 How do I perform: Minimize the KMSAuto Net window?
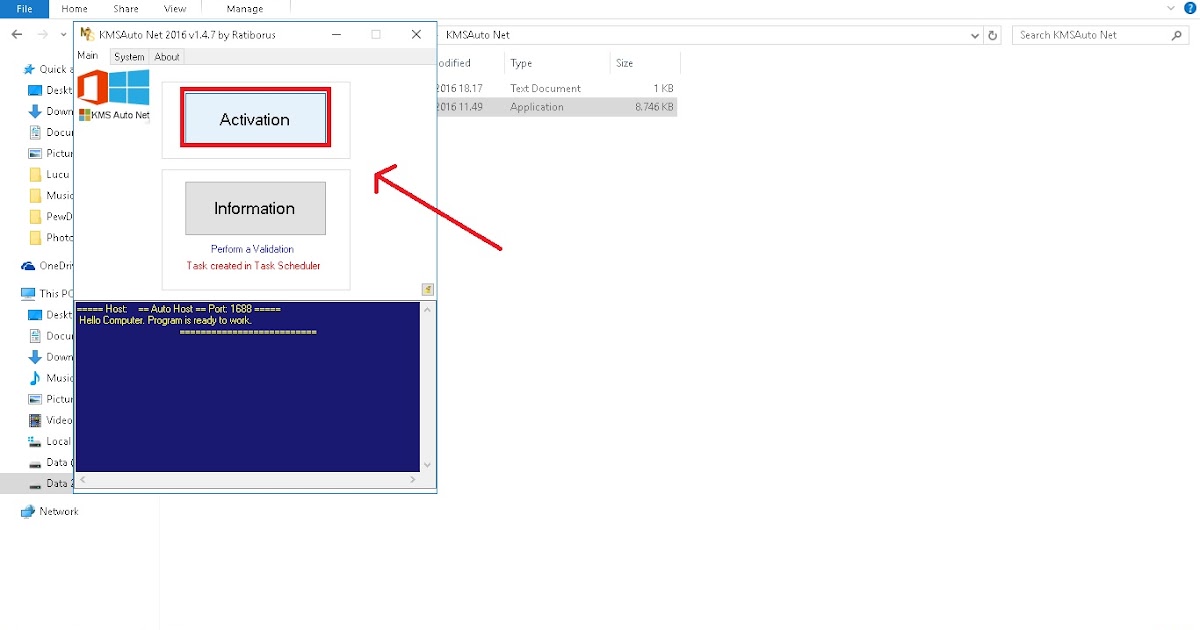tap(335, 34)
